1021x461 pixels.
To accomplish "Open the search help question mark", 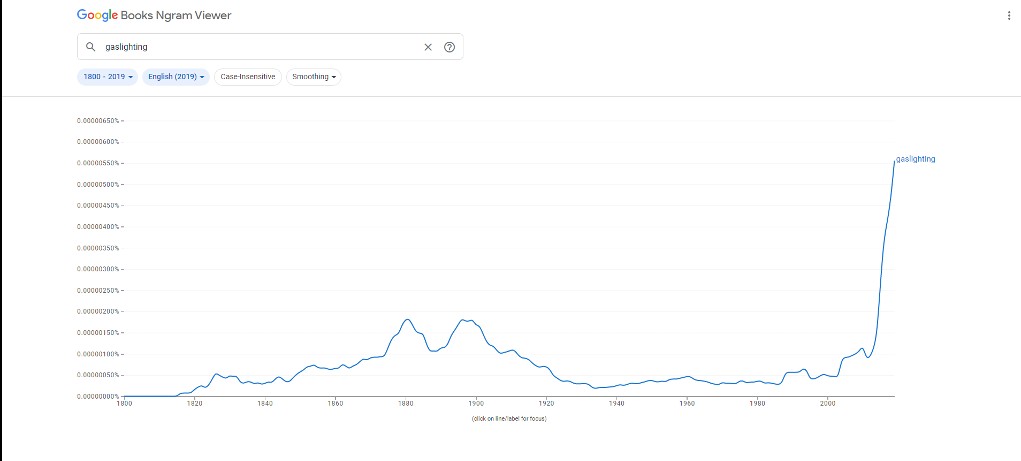I will click(449, 47).
